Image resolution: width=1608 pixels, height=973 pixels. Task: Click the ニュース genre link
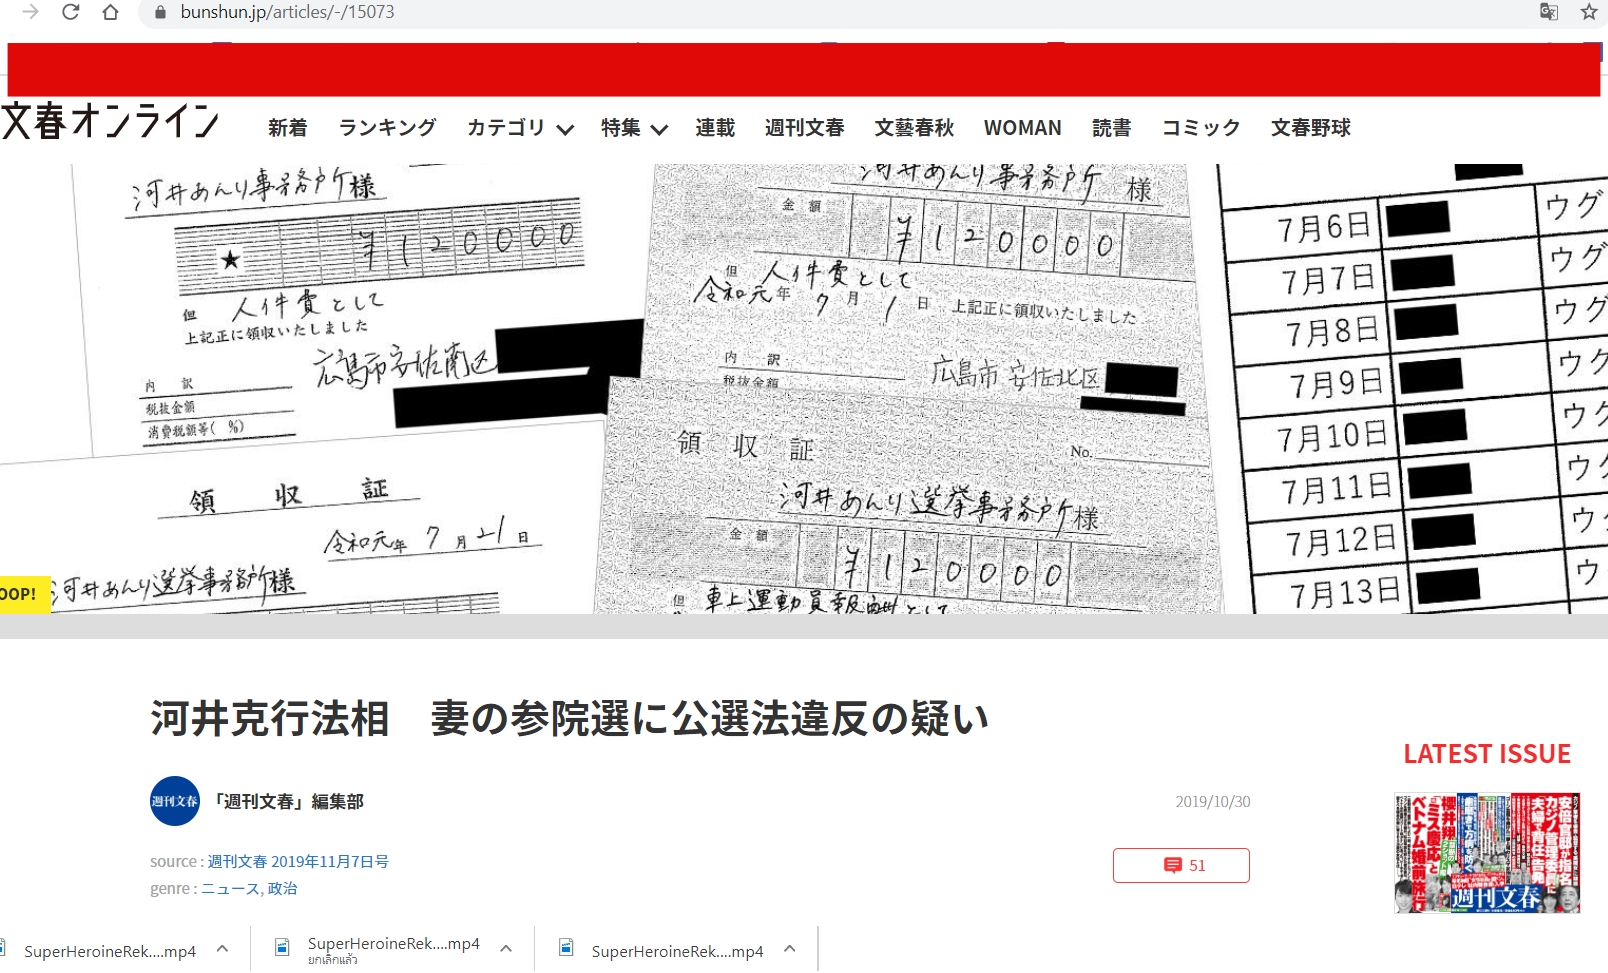tap(230, 888)
